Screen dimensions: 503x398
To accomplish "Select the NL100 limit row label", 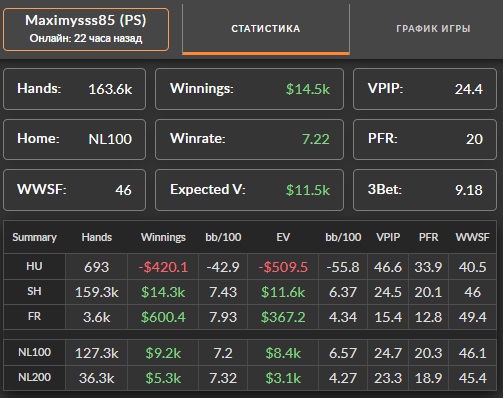I will 34,352.
